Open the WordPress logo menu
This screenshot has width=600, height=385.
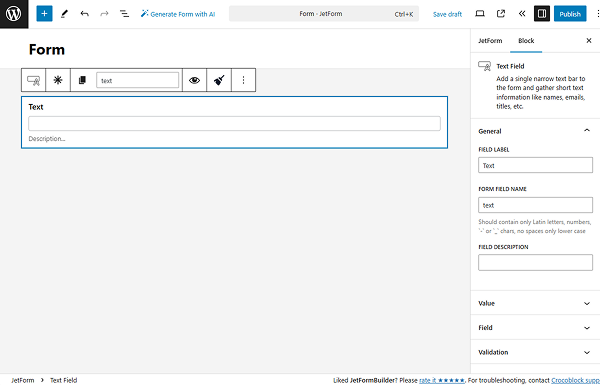coord(14,14)
